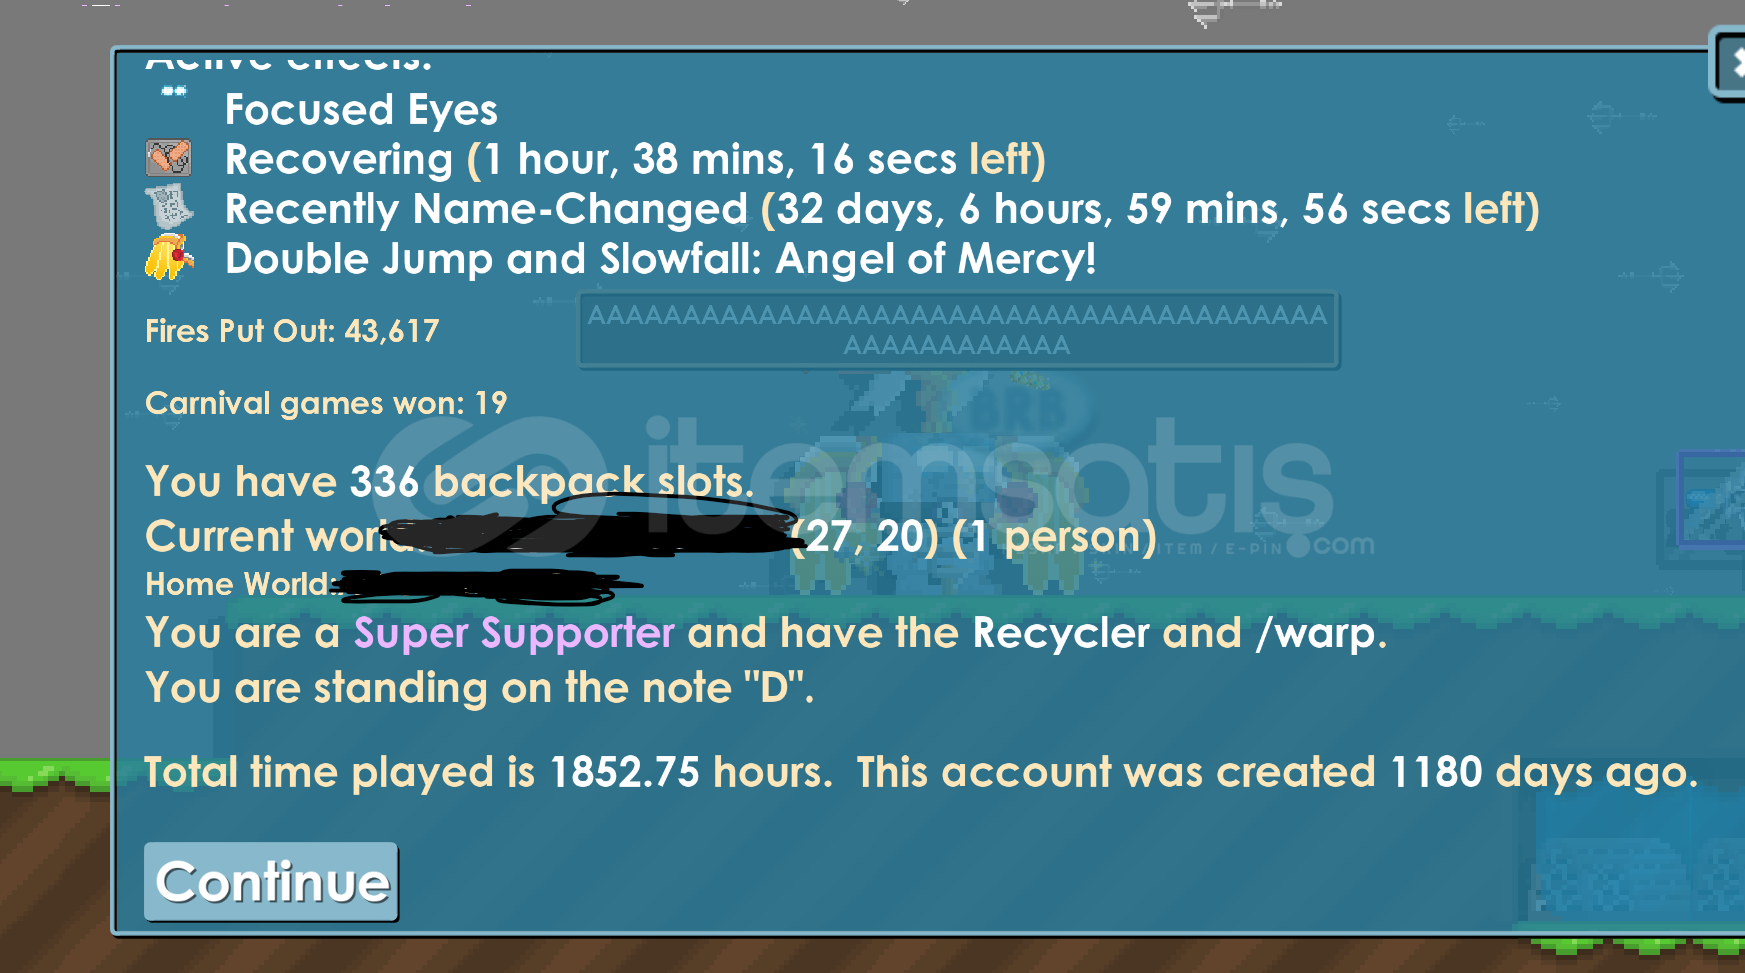Viewport: 1745px width, 973px height.
Task: Click the total time played hours text
Action: [x=488, y=773]
